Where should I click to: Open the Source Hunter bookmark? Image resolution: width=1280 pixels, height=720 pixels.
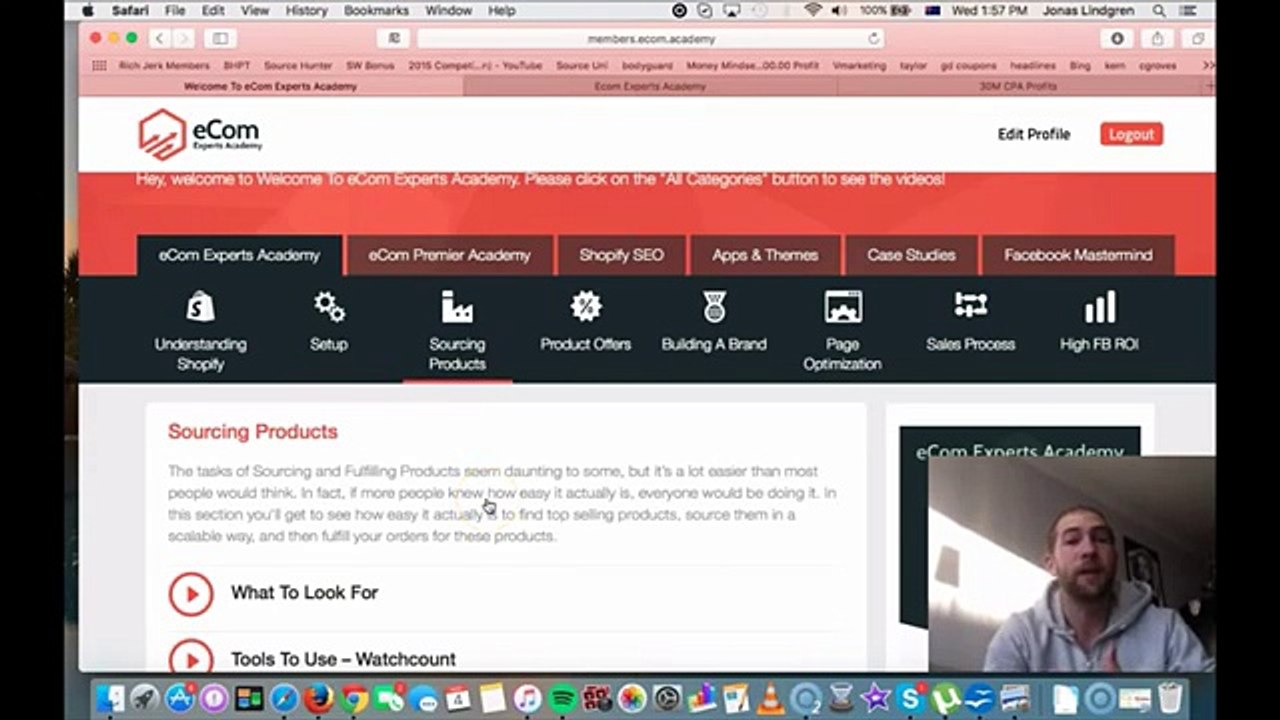(x=297, y=65)
